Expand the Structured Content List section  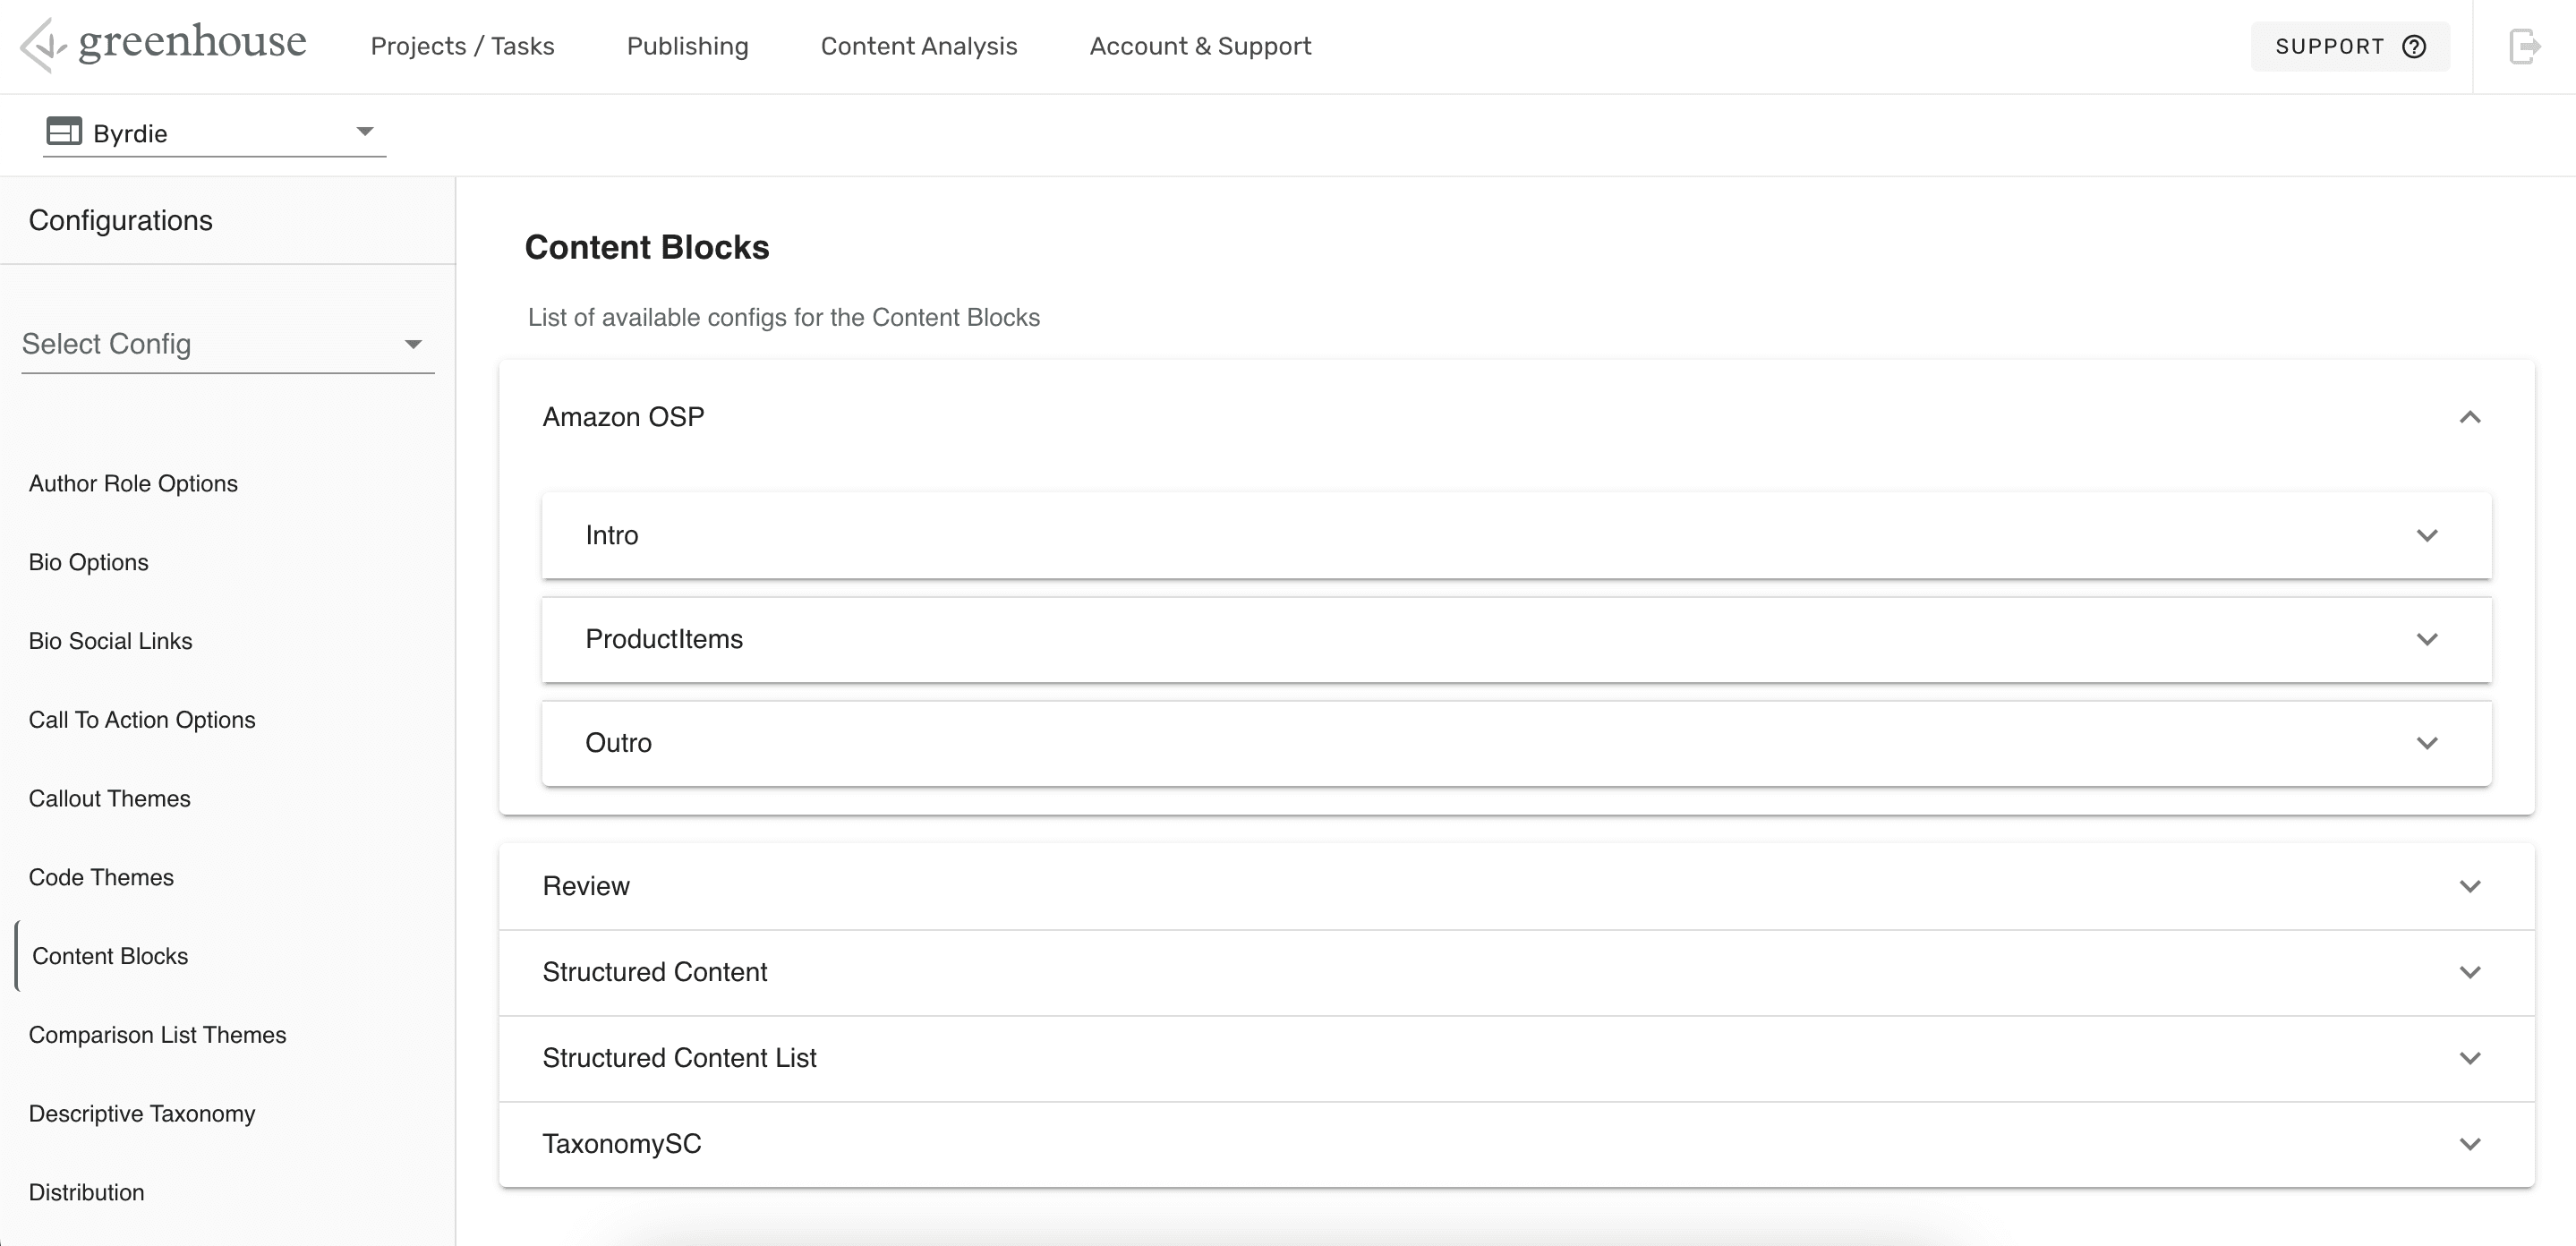2469,1059
